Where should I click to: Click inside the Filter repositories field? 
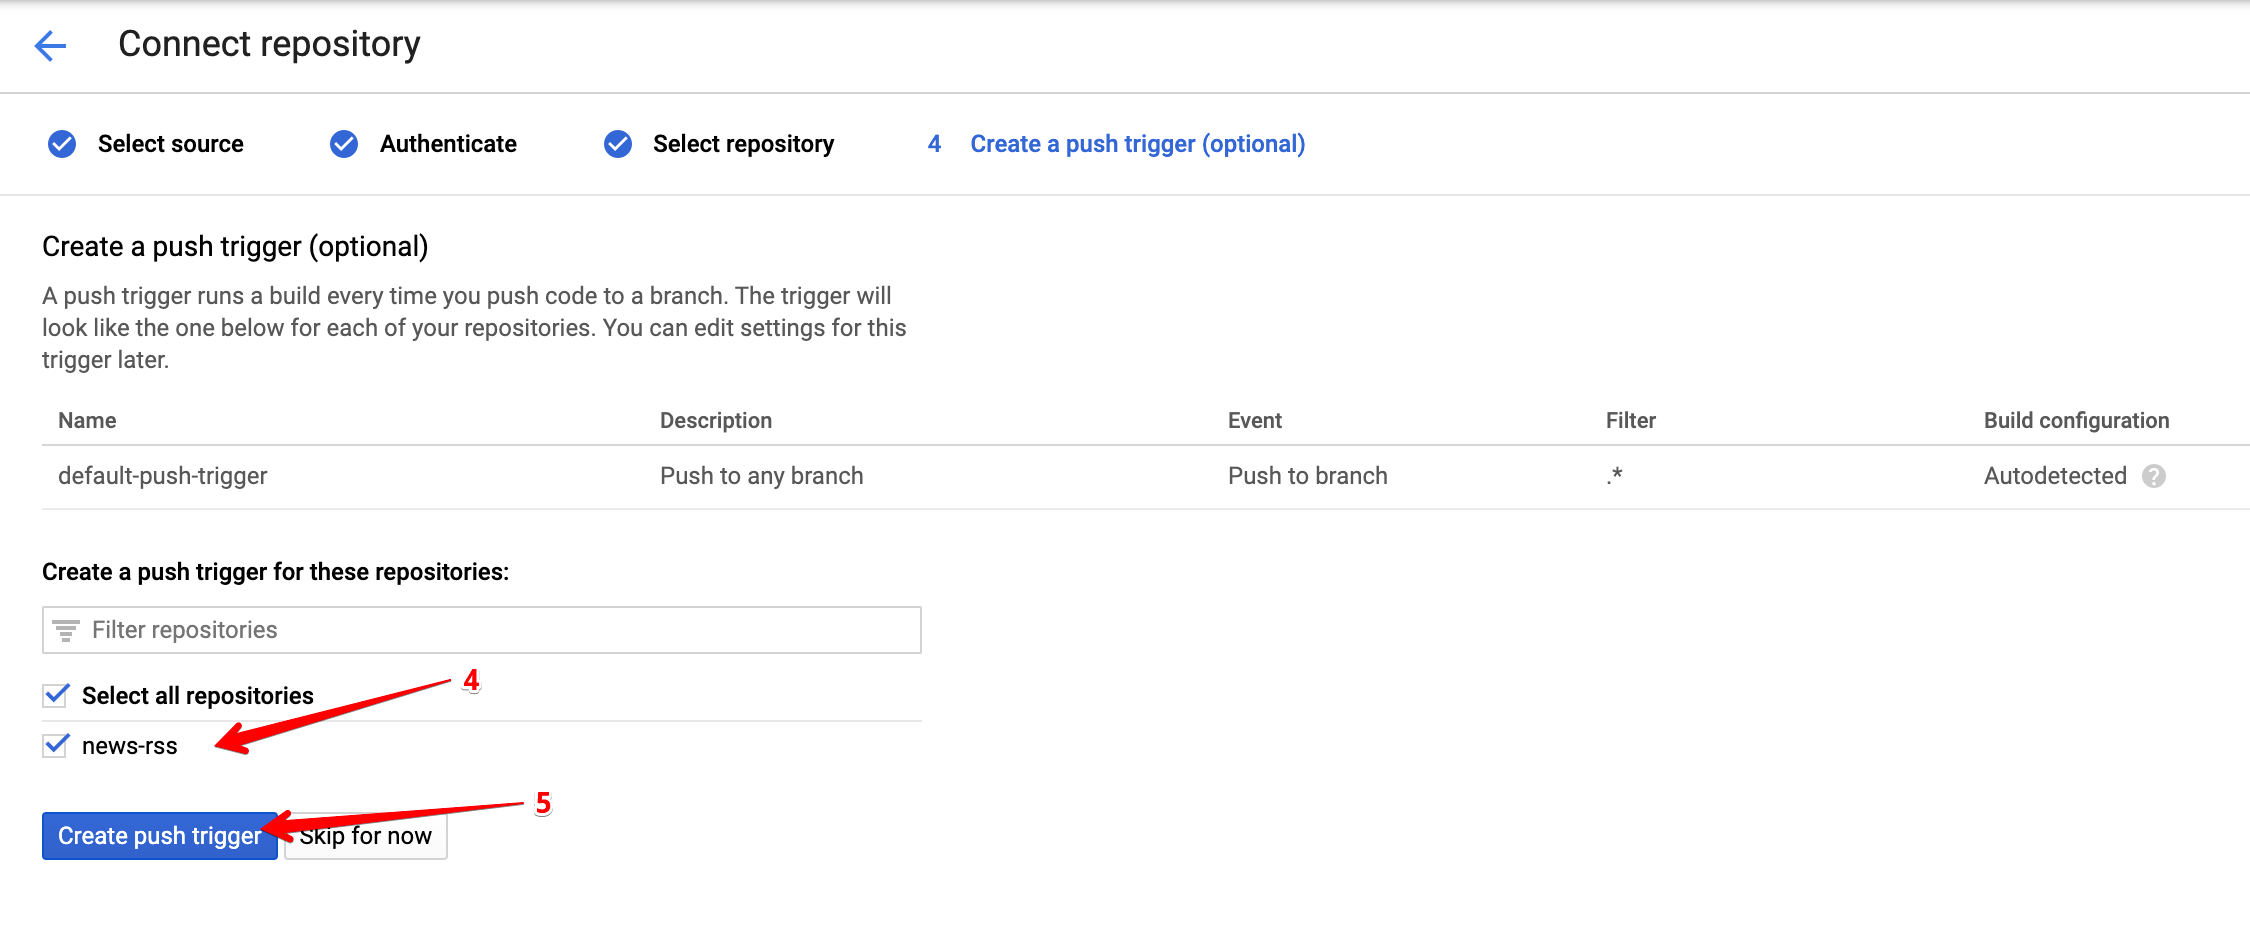(400, 630)
